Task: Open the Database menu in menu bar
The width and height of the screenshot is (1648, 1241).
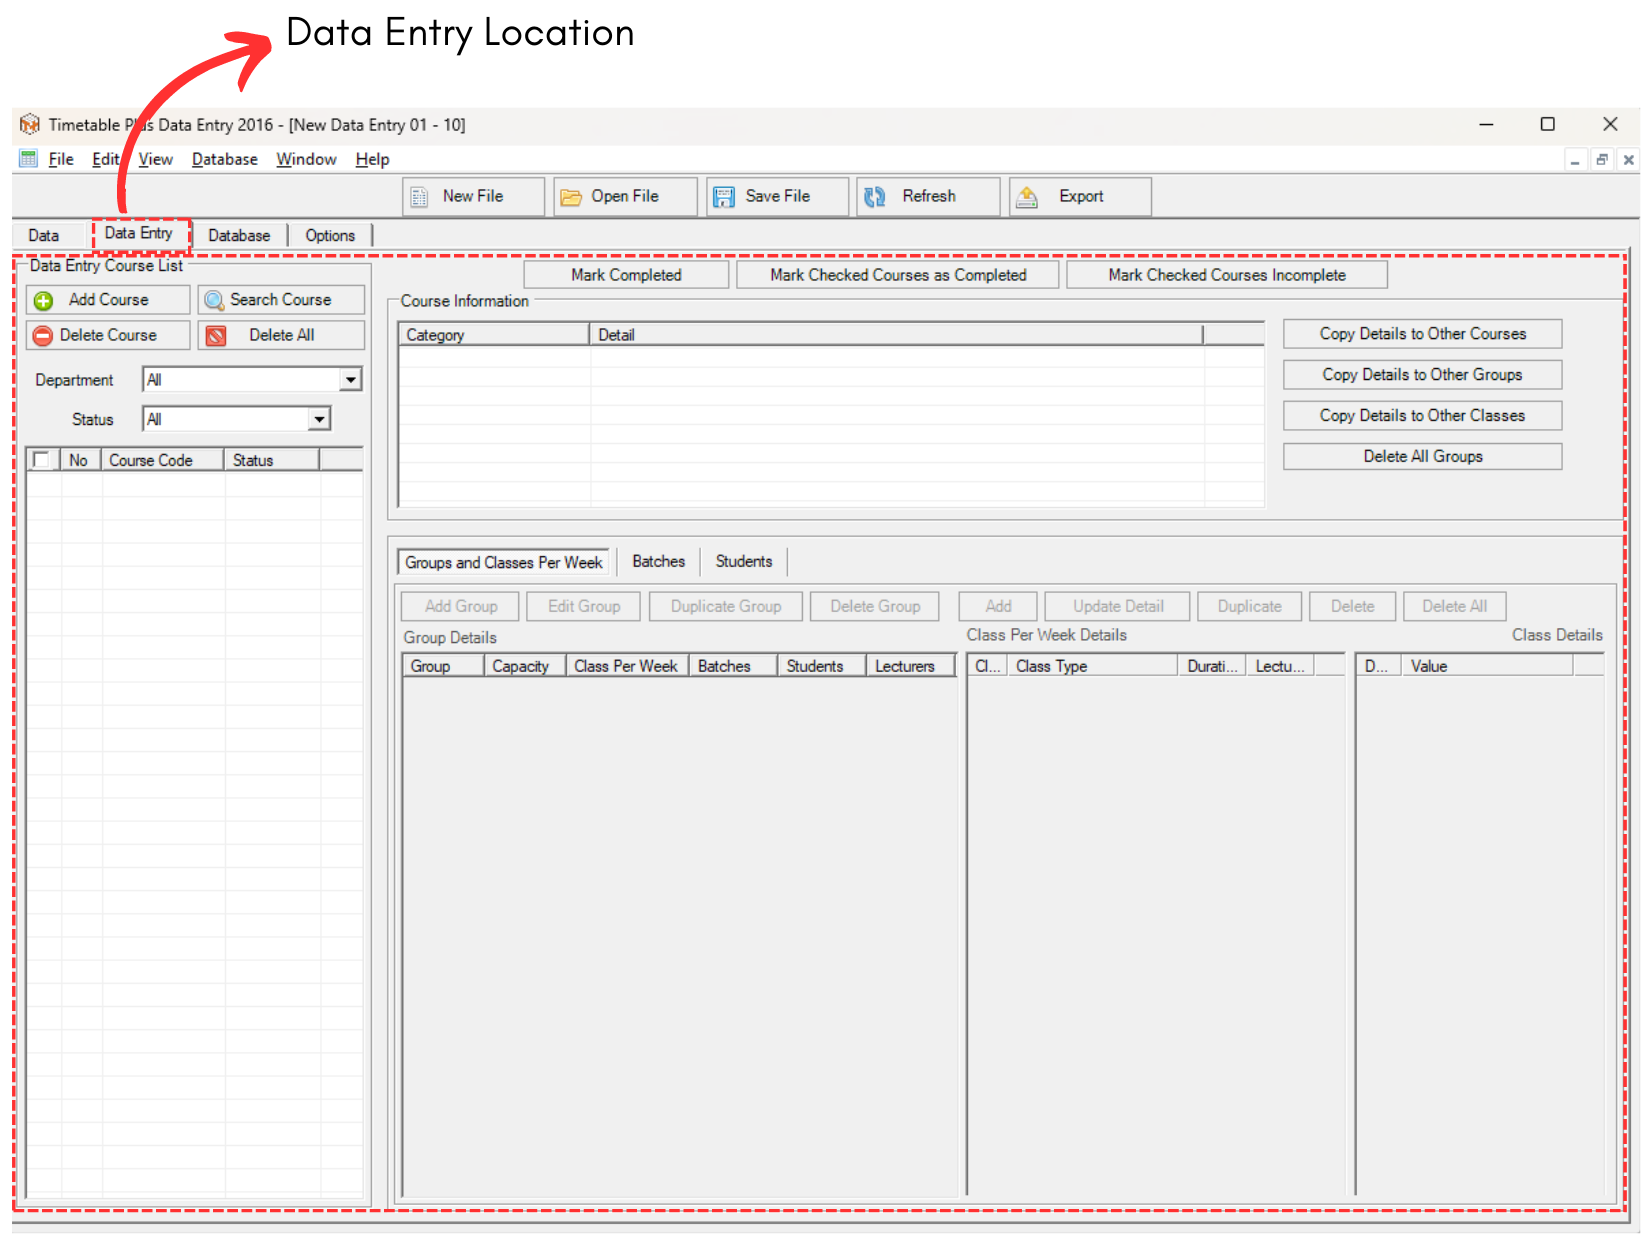Action: [224, 159]
